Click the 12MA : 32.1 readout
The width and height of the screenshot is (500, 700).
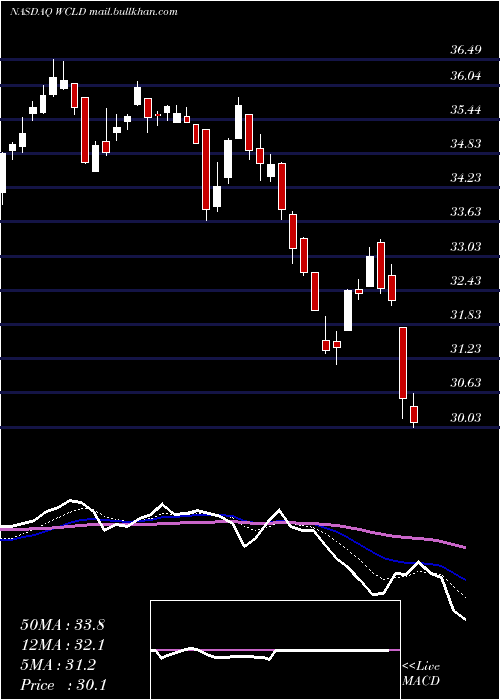[62, 645]
